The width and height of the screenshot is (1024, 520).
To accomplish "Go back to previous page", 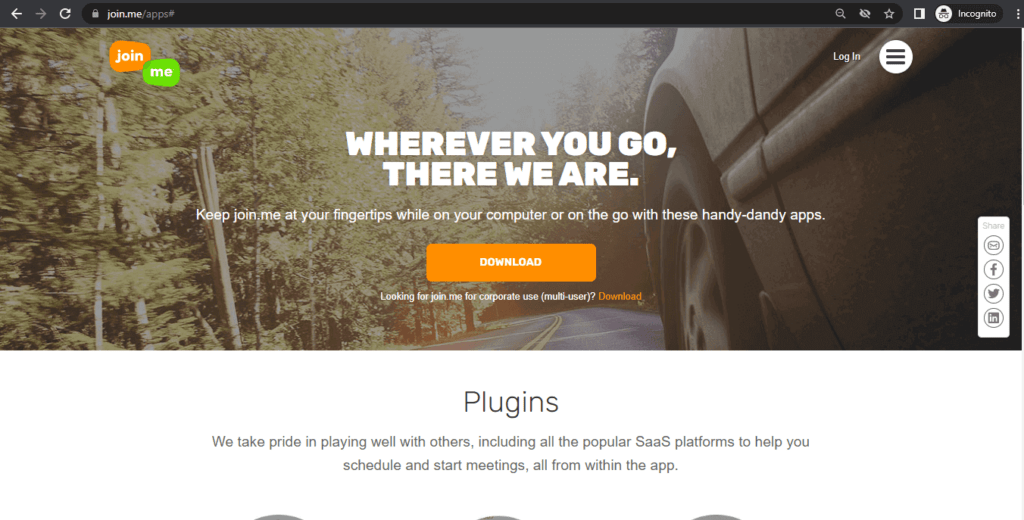I will pos(16,14).
